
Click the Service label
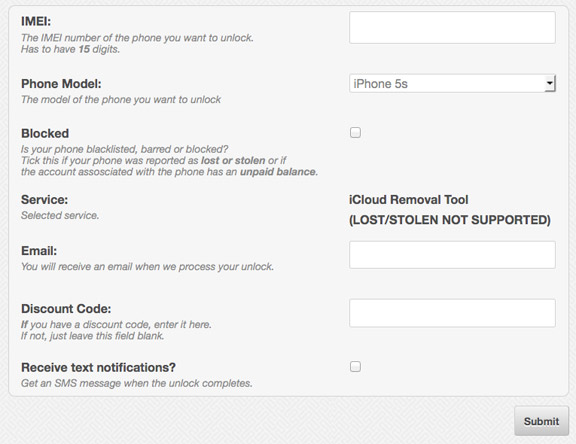pos(44,200)
